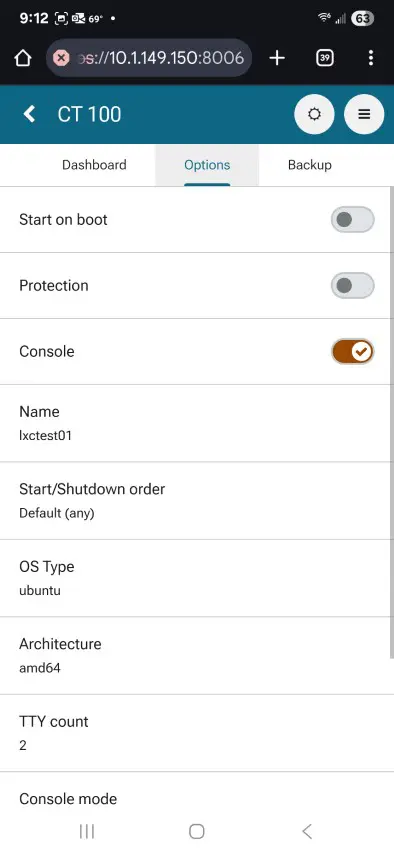Edit the Name lxctest01 entry
Image resolution: width=394 pixels, height=854 pixels.
point(195,423)
